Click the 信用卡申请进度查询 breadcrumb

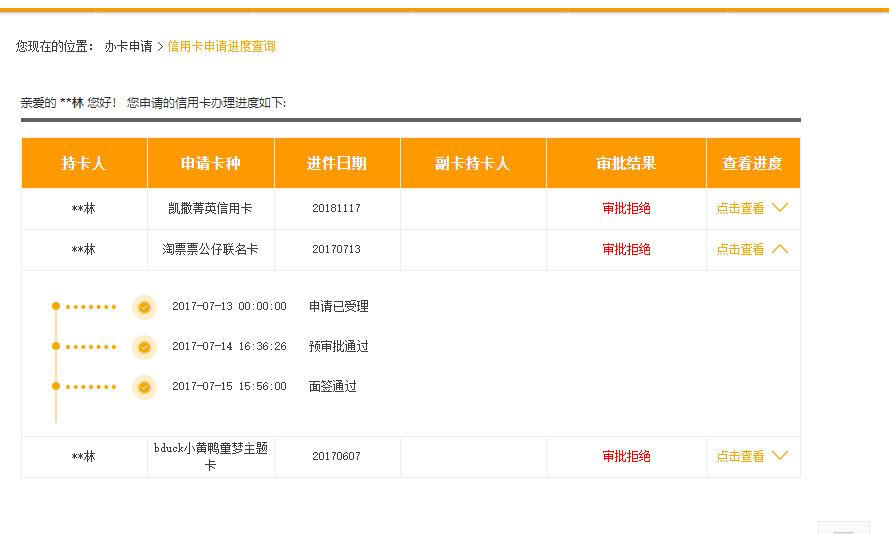coord(221,46)
